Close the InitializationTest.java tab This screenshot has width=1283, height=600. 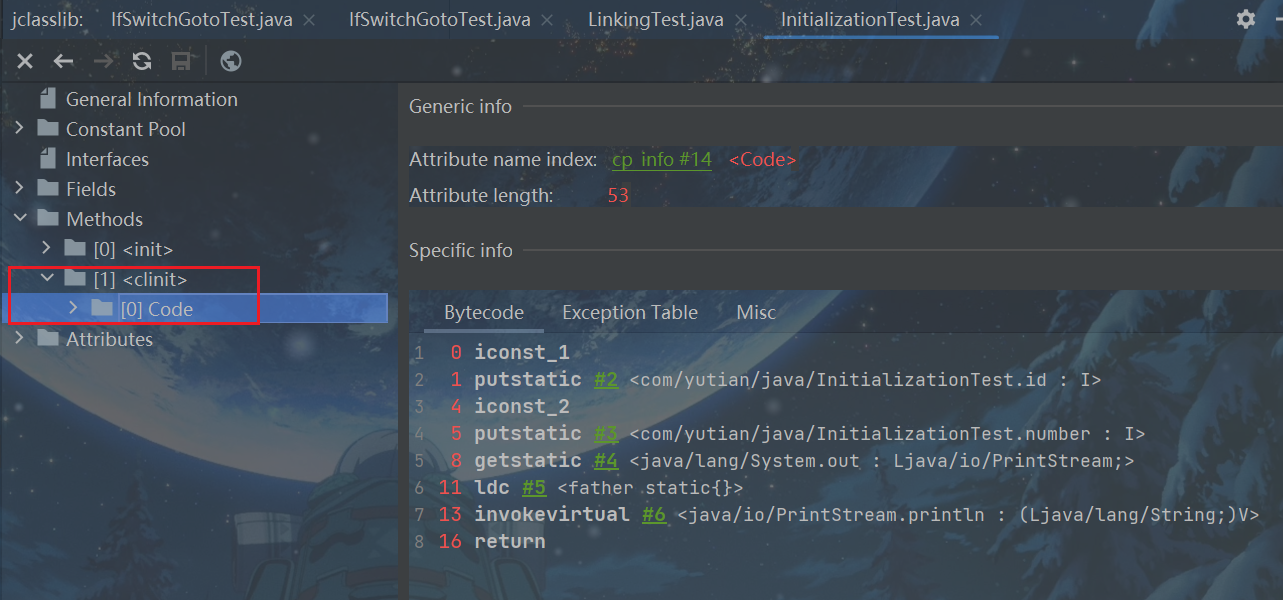click(976, 20)
